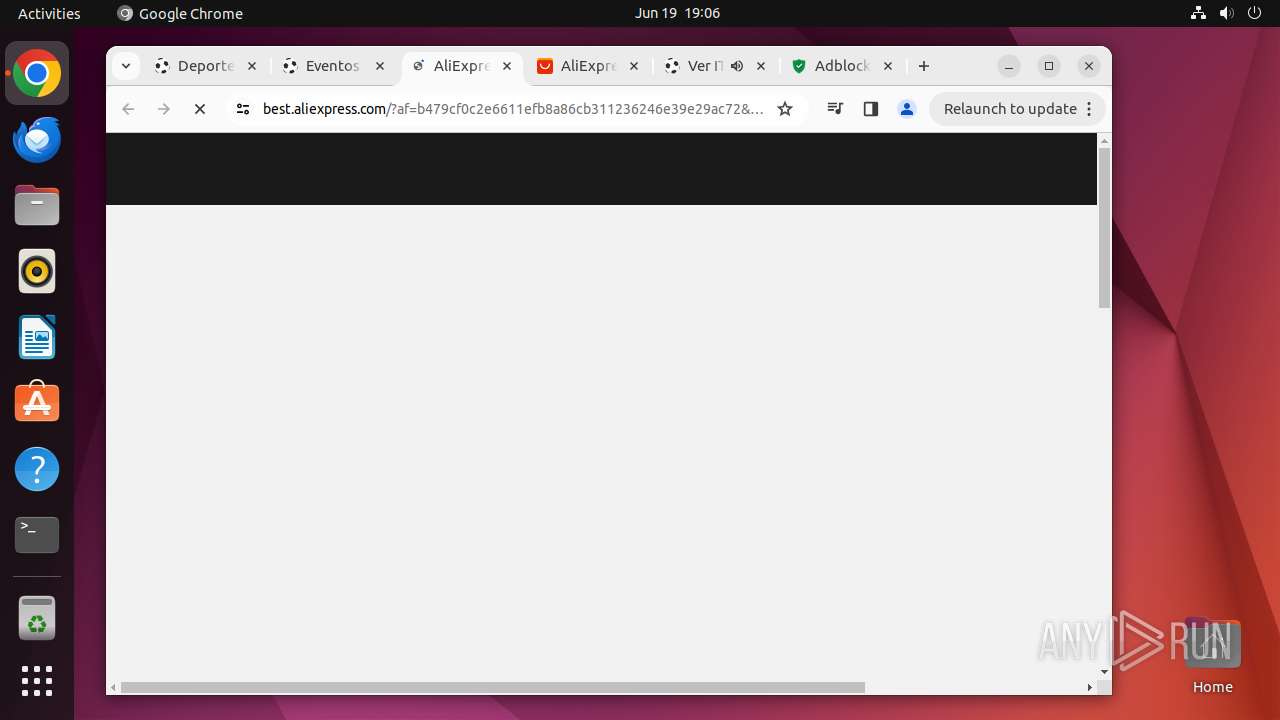Stop loading the page

[200, 109]
